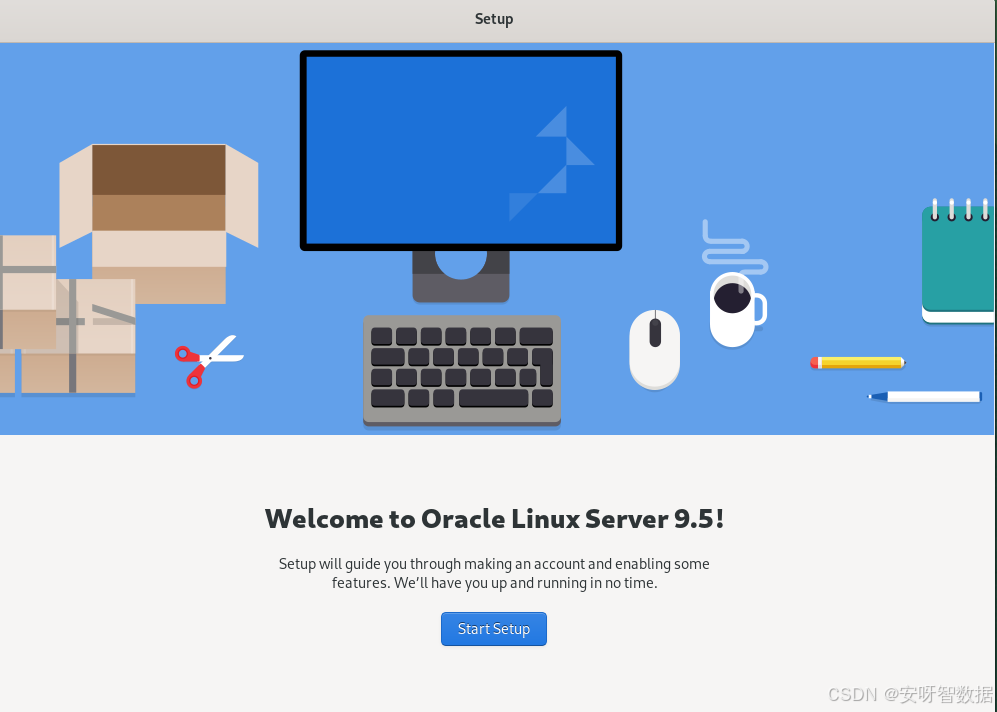
Task: Click the Setup title in header bar
Action: (x=494, y=19)
